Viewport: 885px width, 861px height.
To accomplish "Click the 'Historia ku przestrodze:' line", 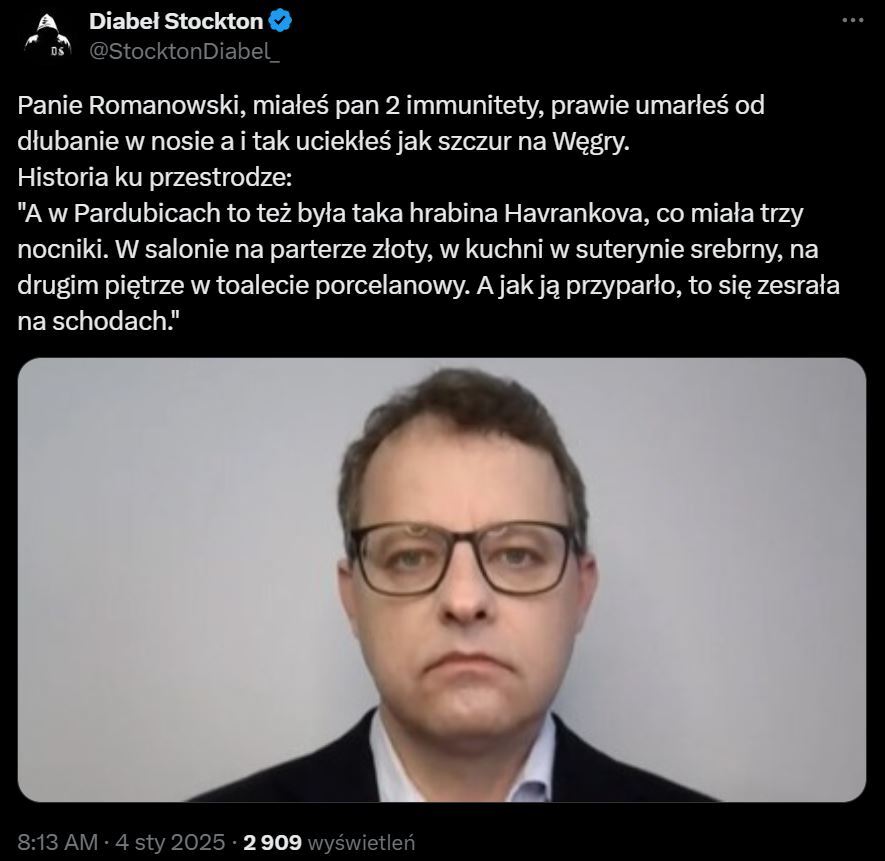I will tap(155, 178).
